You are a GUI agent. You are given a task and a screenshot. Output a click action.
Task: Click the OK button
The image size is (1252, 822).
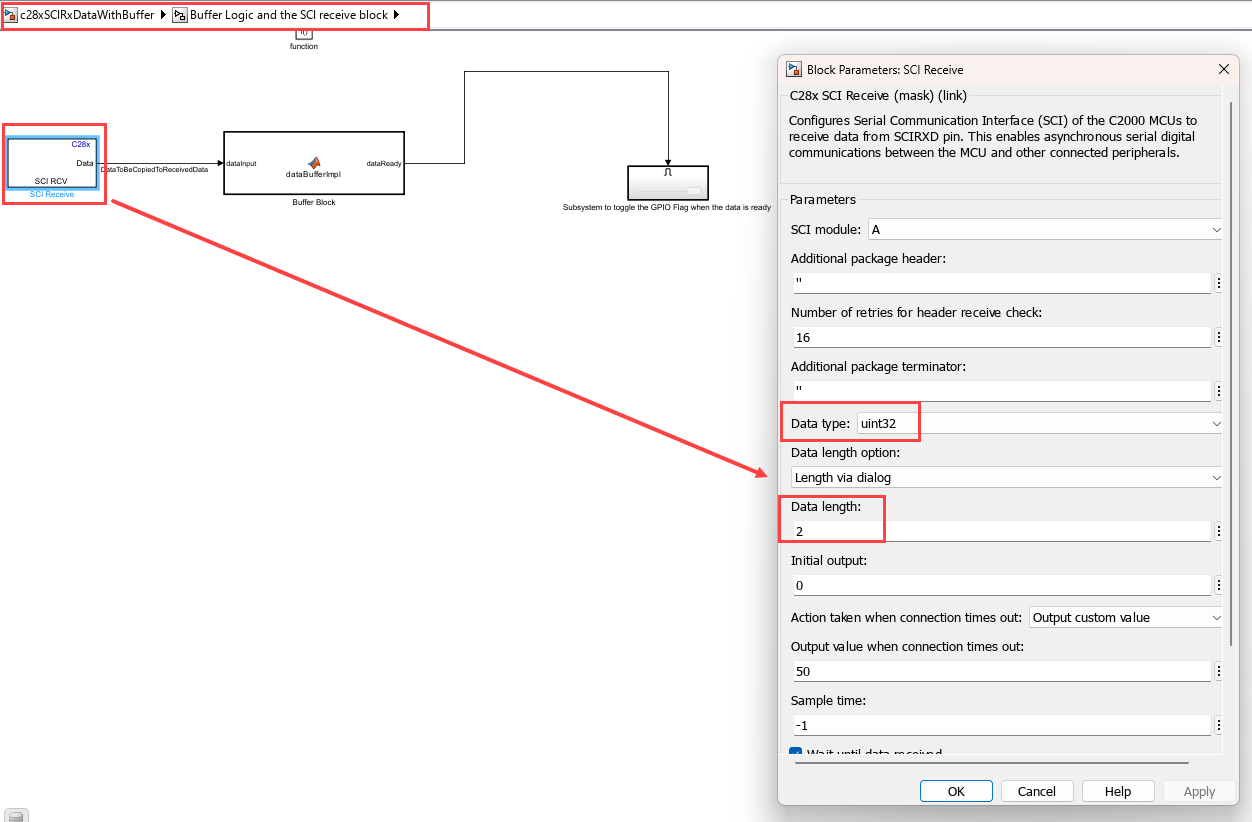[956, 791]
